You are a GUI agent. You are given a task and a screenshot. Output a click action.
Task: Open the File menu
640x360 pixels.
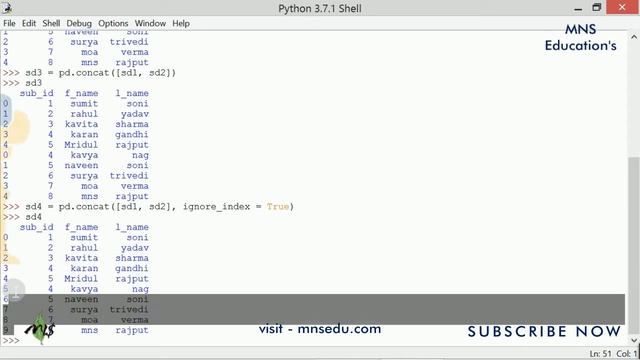click(x=9, y=23)
